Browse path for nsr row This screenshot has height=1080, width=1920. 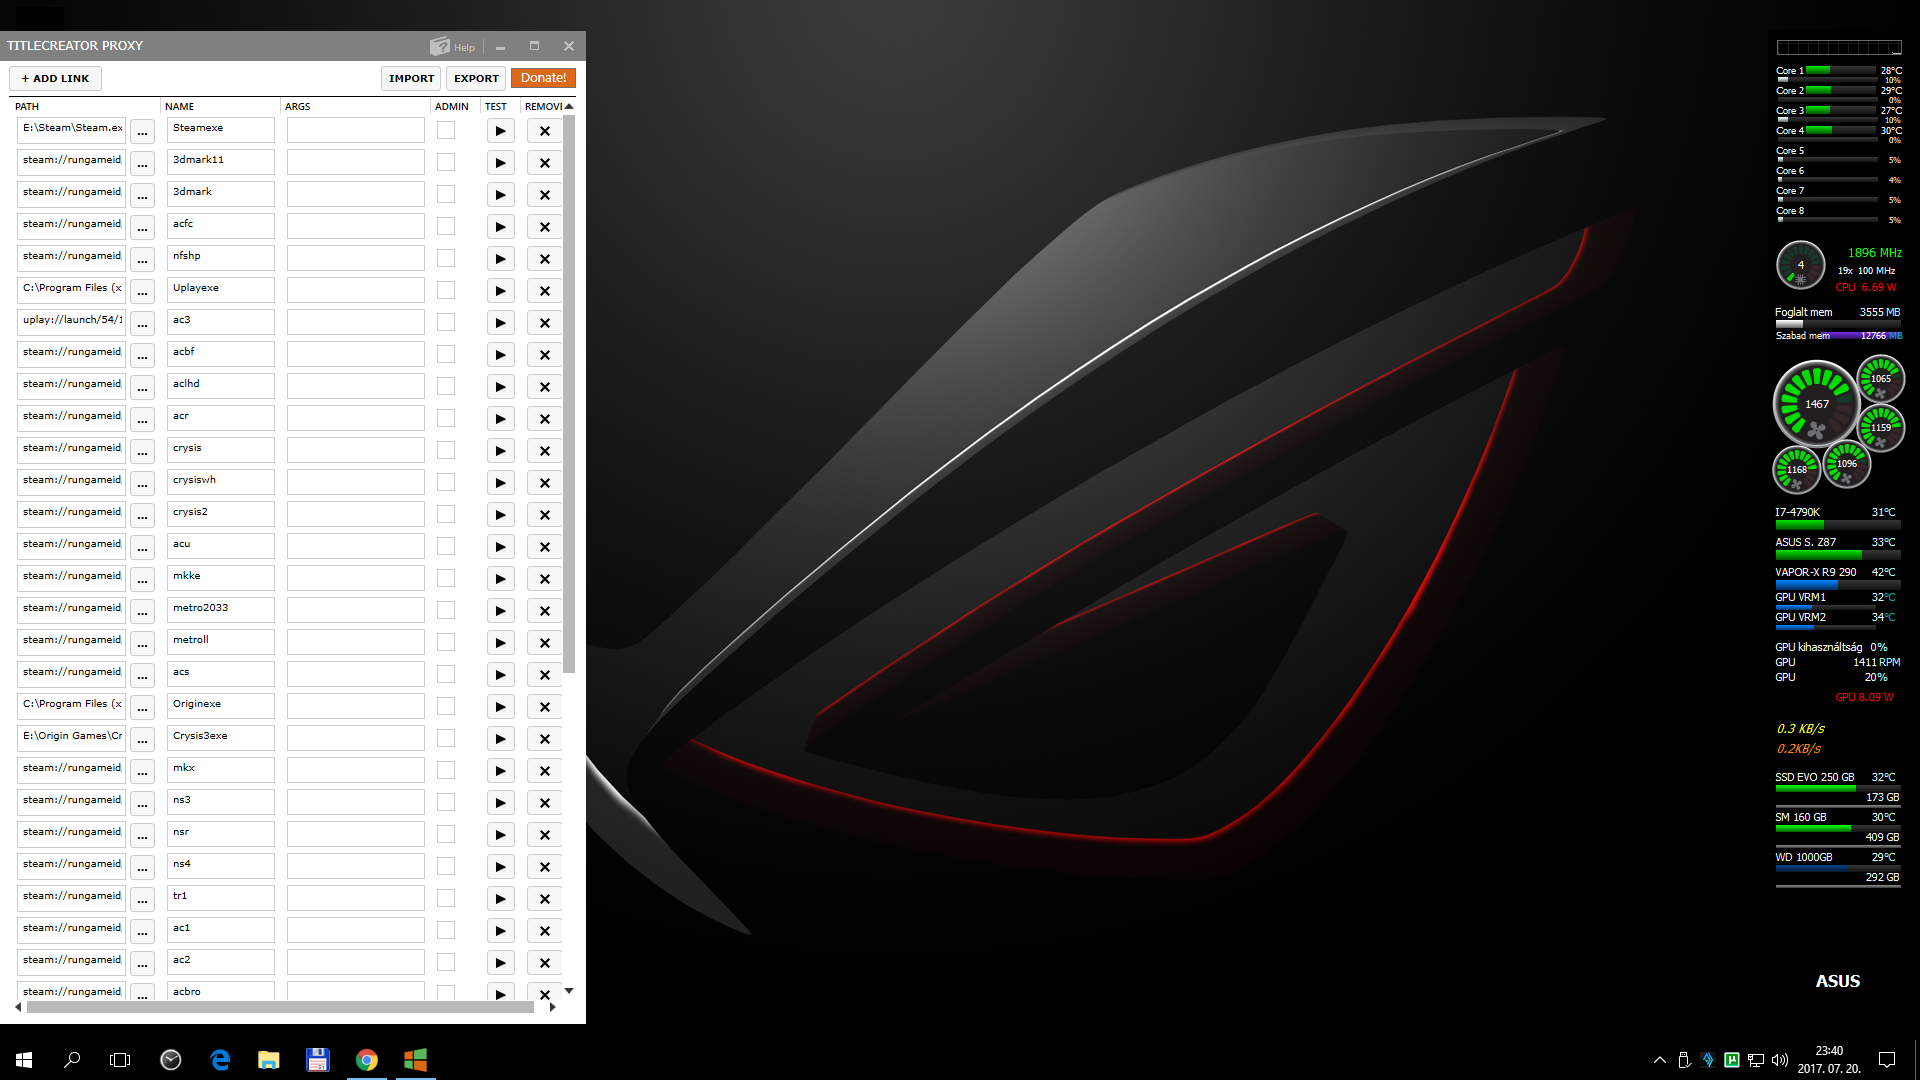pyautogui.click(x=142, y=835)
